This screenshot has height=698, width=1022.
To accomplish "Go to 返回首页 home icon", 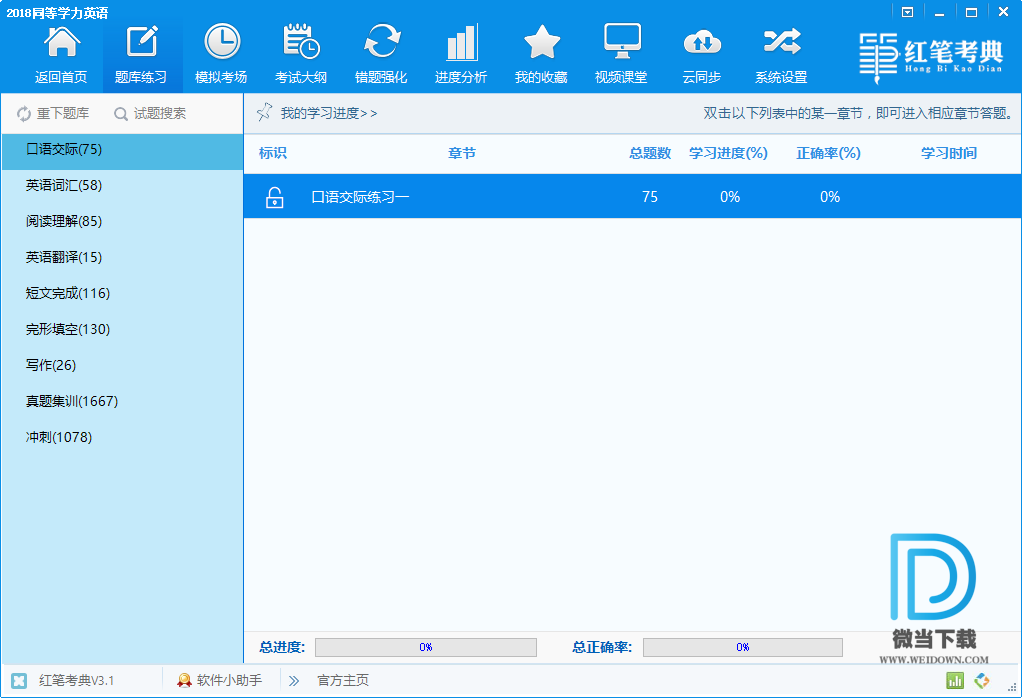I will click(x=61, y=42).
